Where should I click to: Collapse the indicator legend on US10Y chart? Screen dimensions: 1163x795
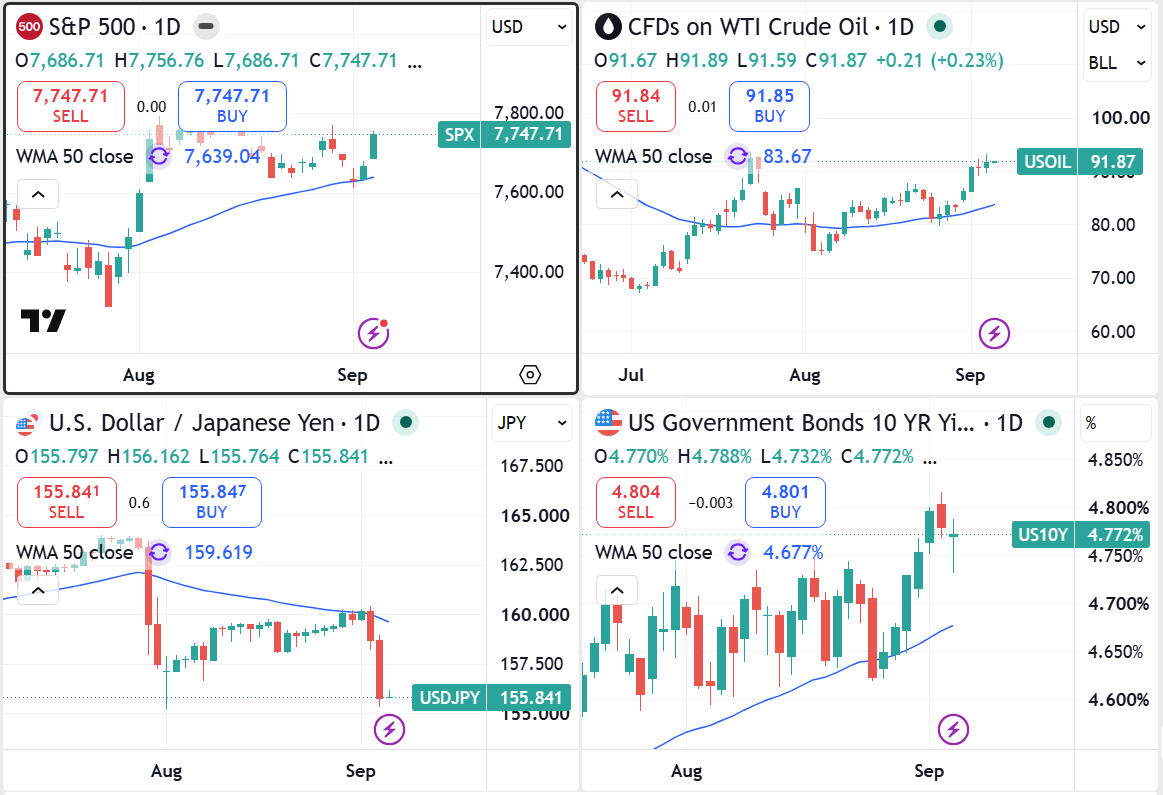pos(617,590)
